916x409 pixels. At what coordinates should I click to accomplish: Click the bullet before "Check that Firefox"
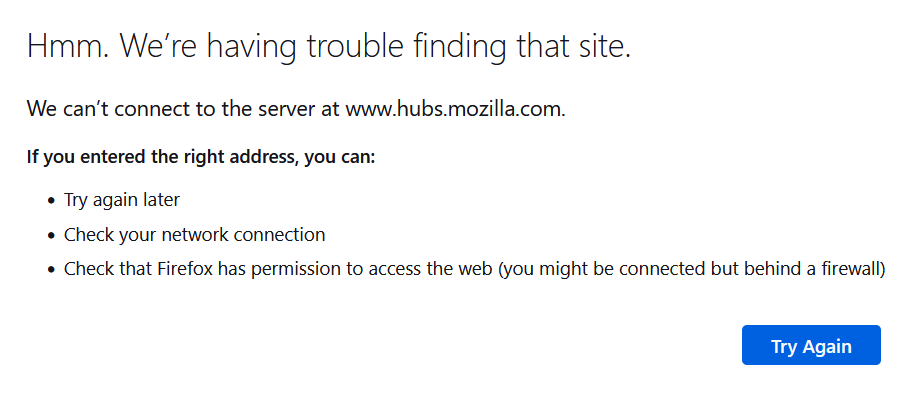pos(51,270)
